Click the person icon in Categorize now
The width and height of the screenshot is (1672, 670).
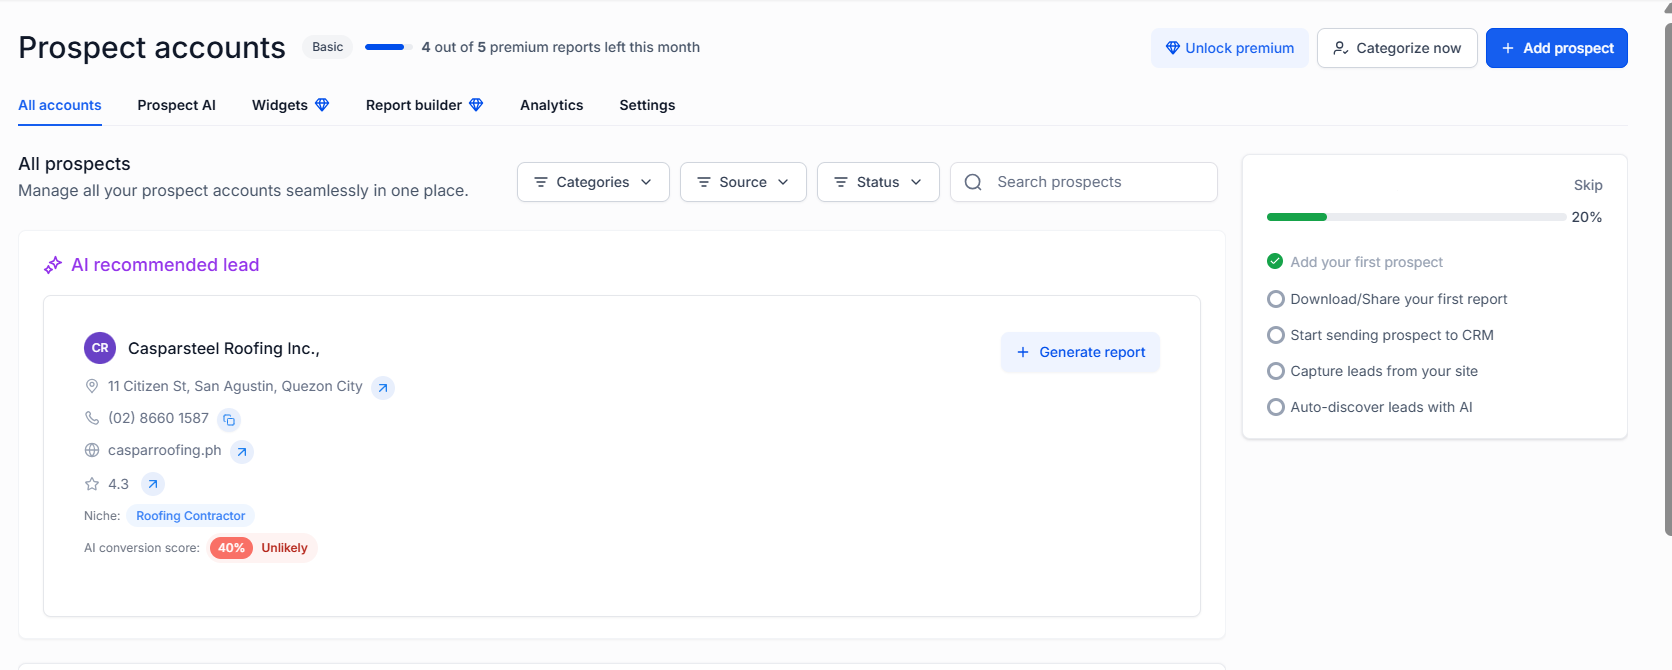(1341, 48)
